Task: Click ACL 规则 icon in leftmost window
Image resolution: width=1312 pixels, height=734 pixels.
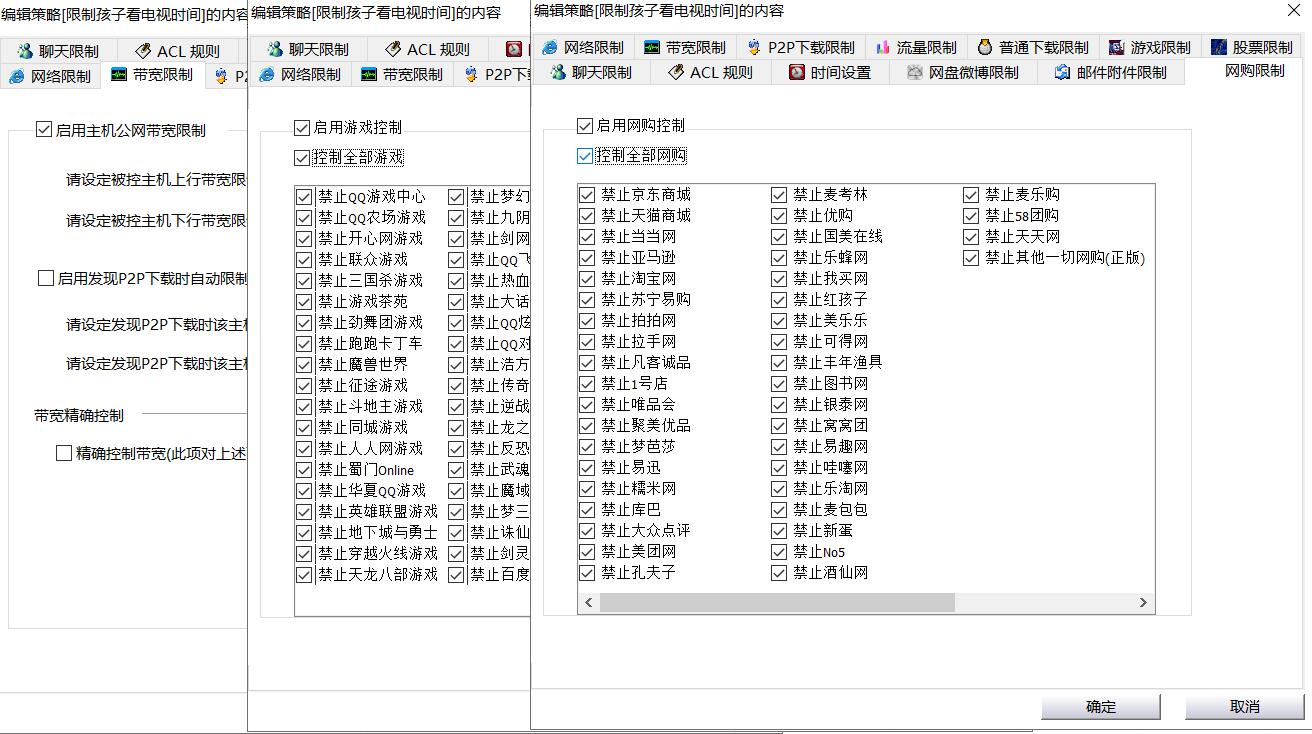Action: click(143, 51)
